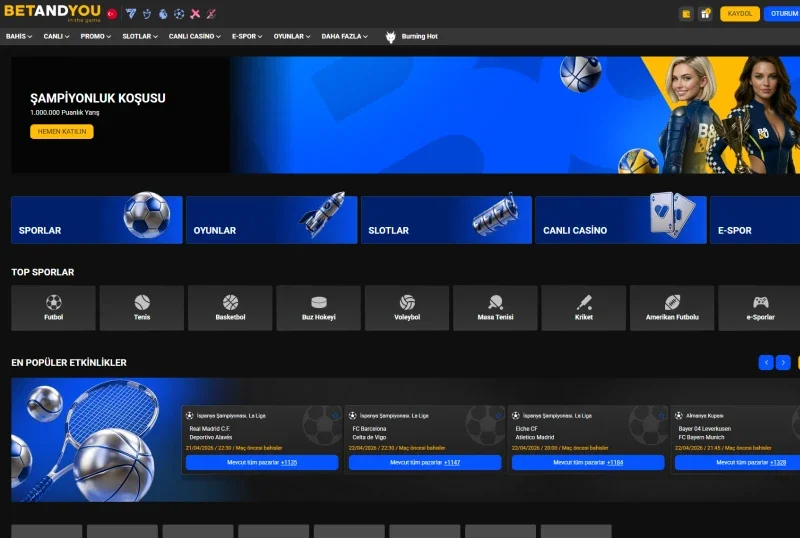Click the BETANDYOU logo
Viewport: 800px width, 538px height.
[53, 13]
